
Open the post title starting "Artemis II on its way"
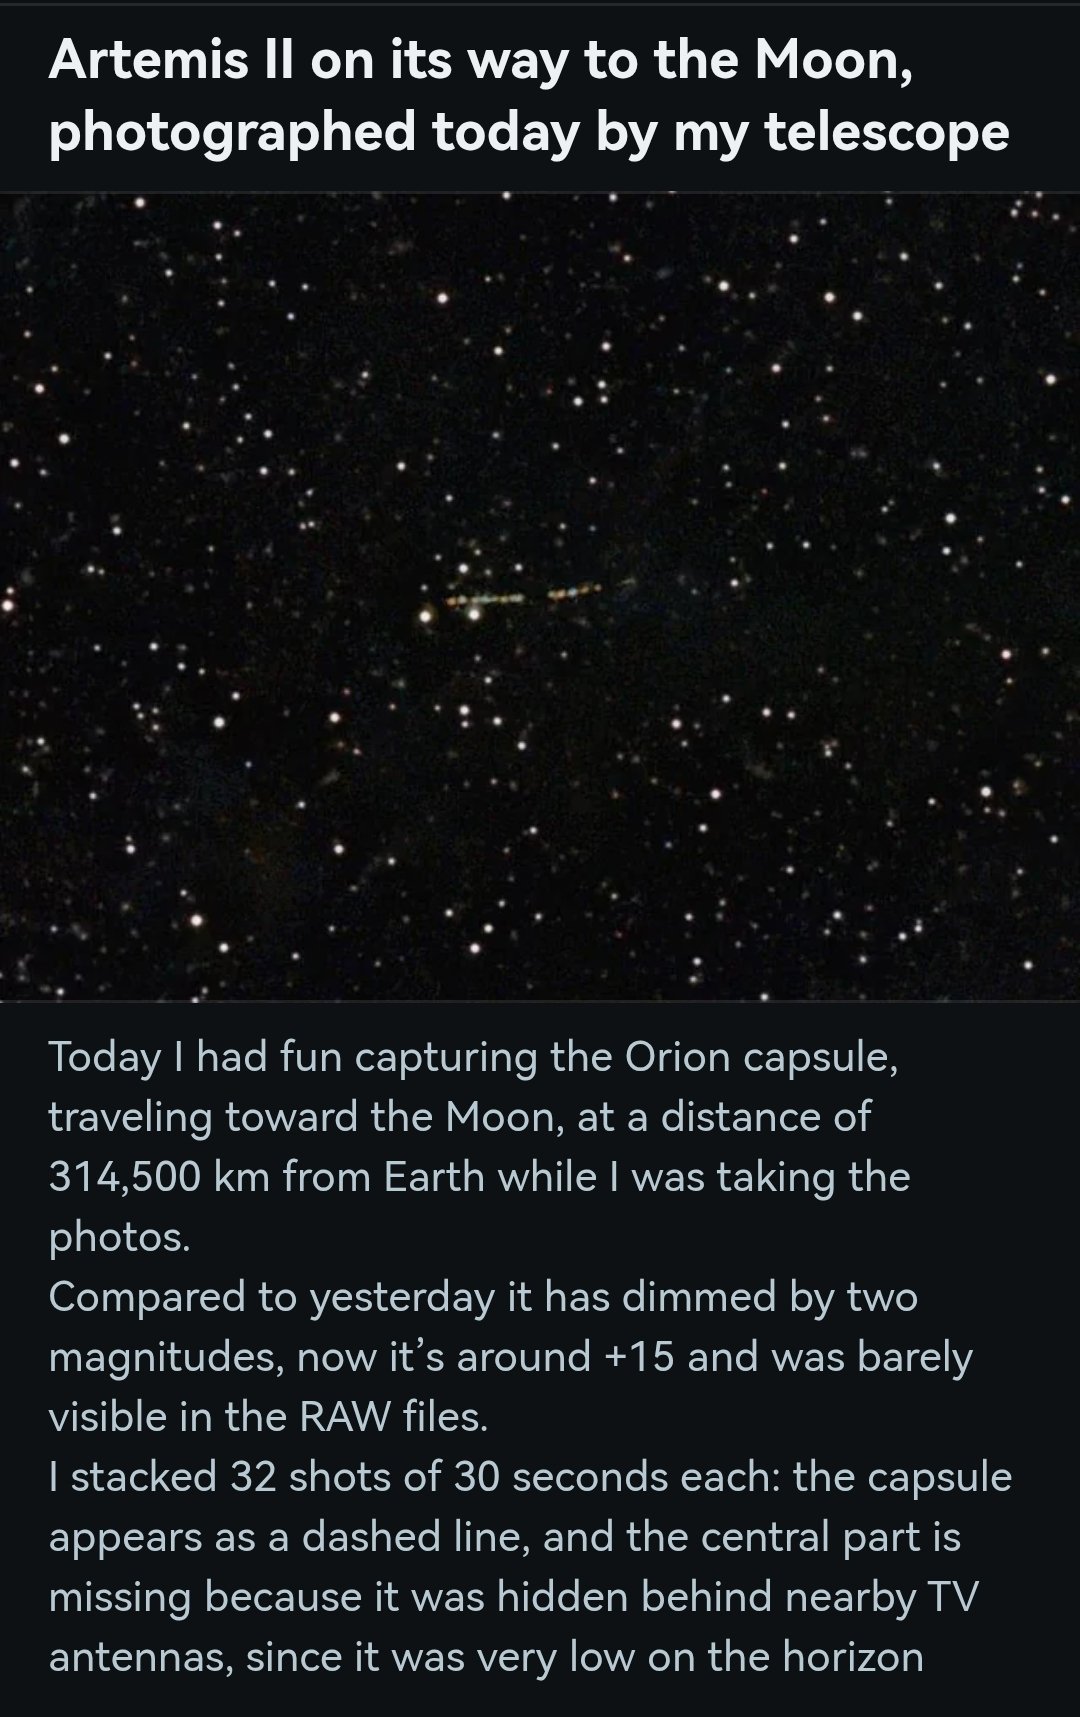tap(480, 62)
